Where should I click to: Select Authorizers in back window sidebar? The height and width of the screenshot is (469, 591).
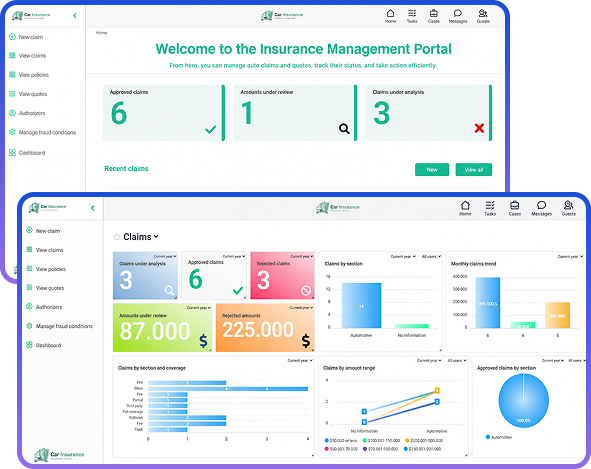tap(27, 113)
